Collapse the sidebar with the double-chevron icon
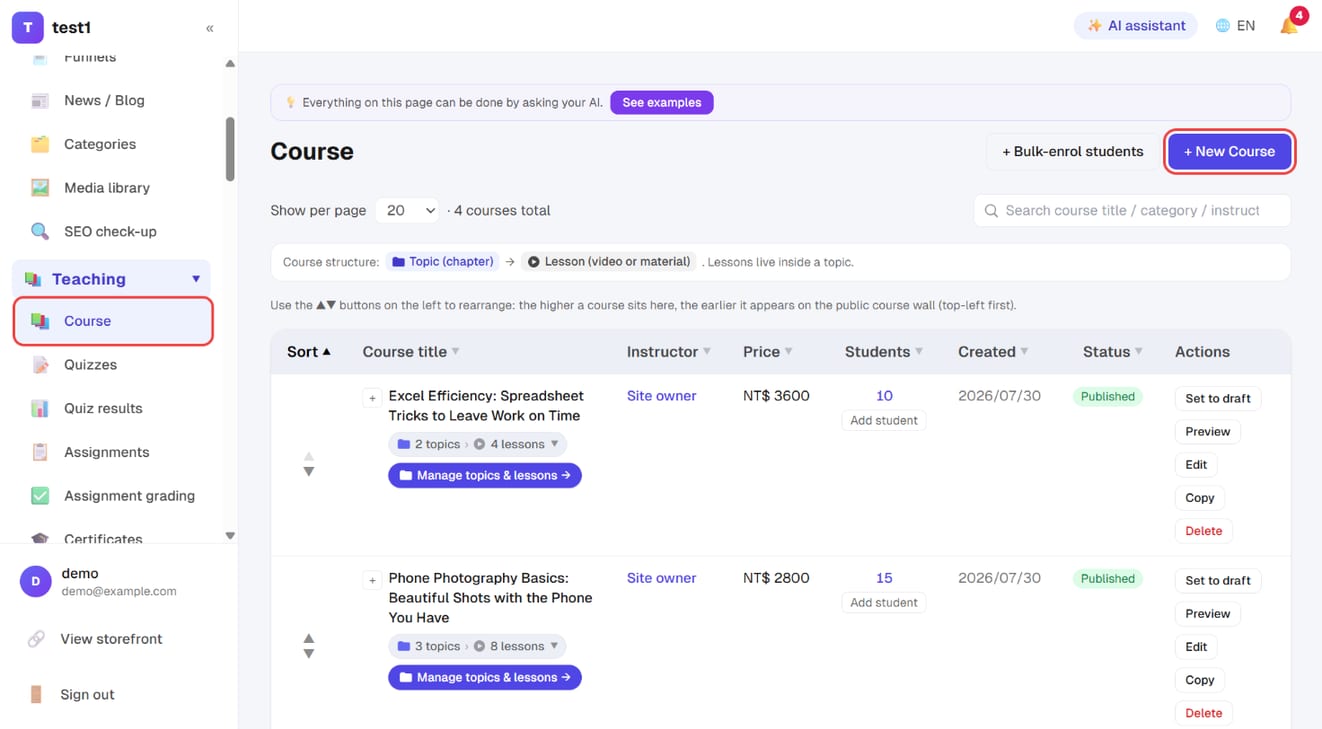 [x=209, y=28]
